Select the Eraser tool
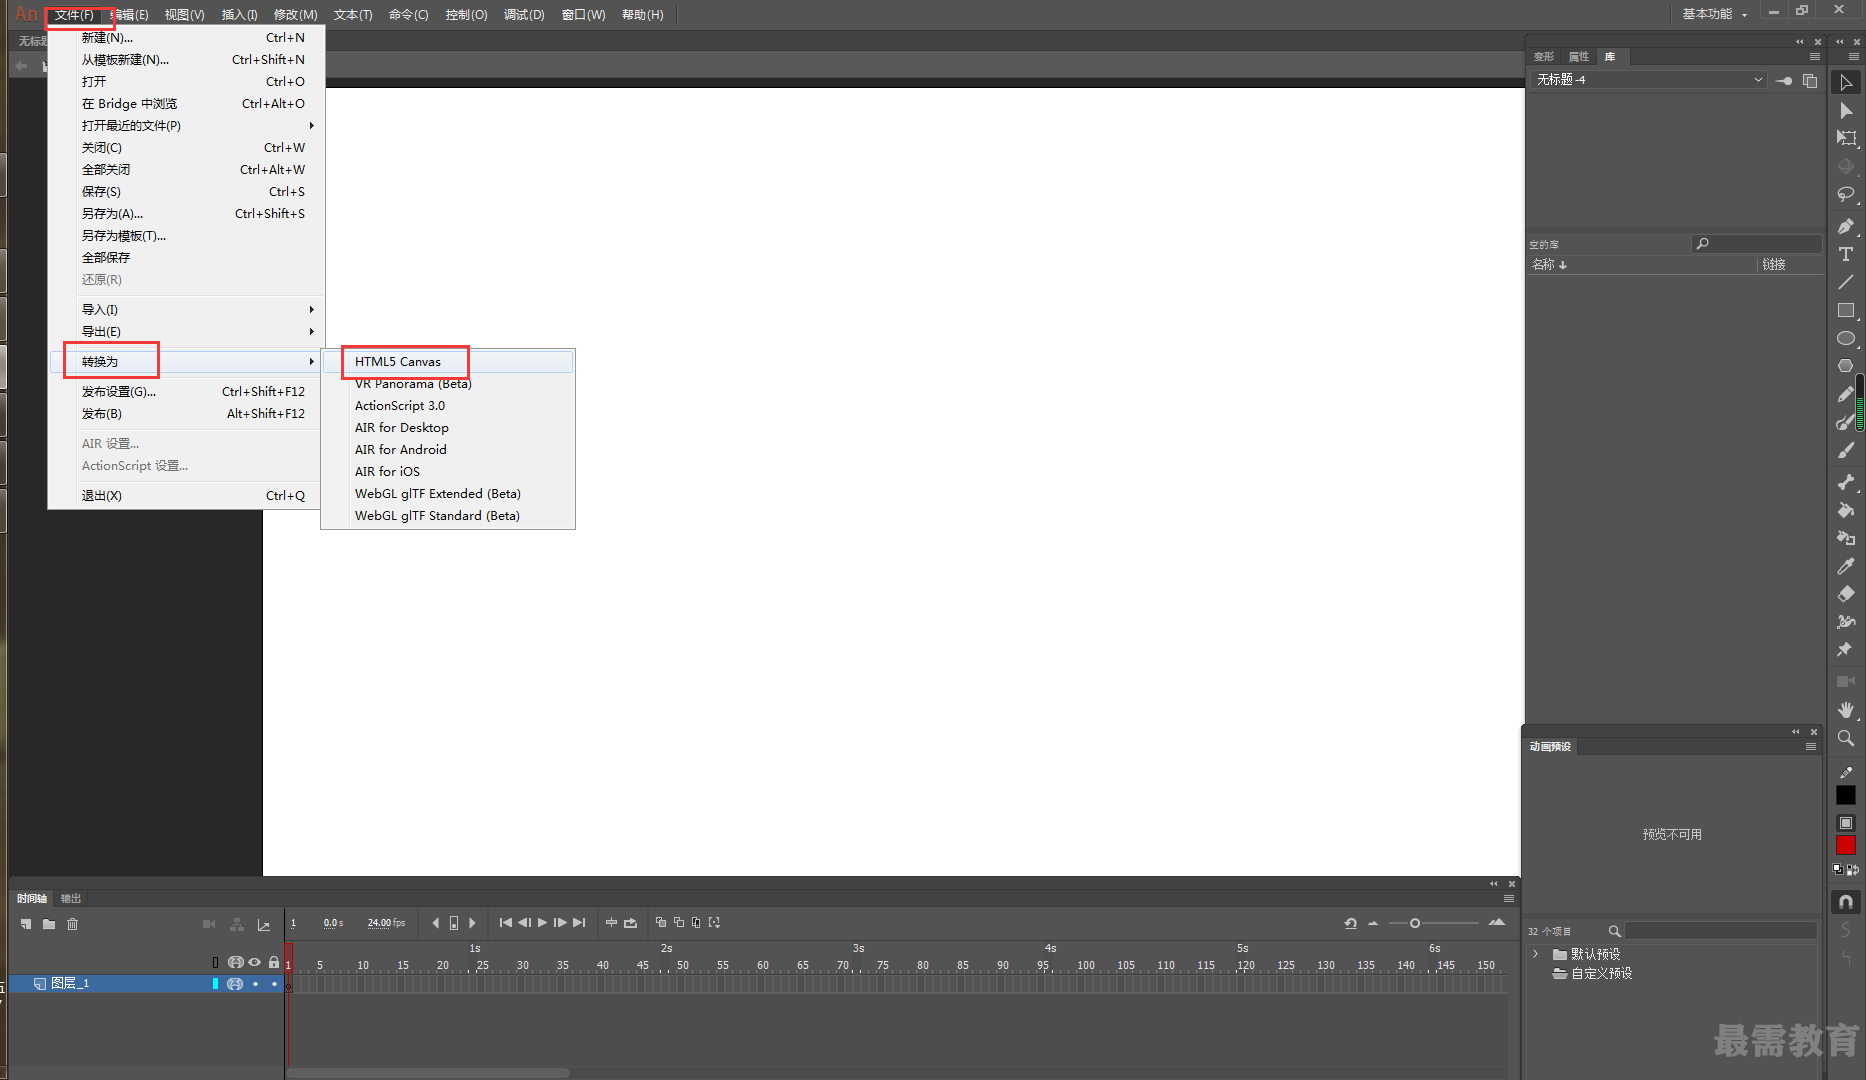This screenshot has height=1080, width=1866. 1846,594
